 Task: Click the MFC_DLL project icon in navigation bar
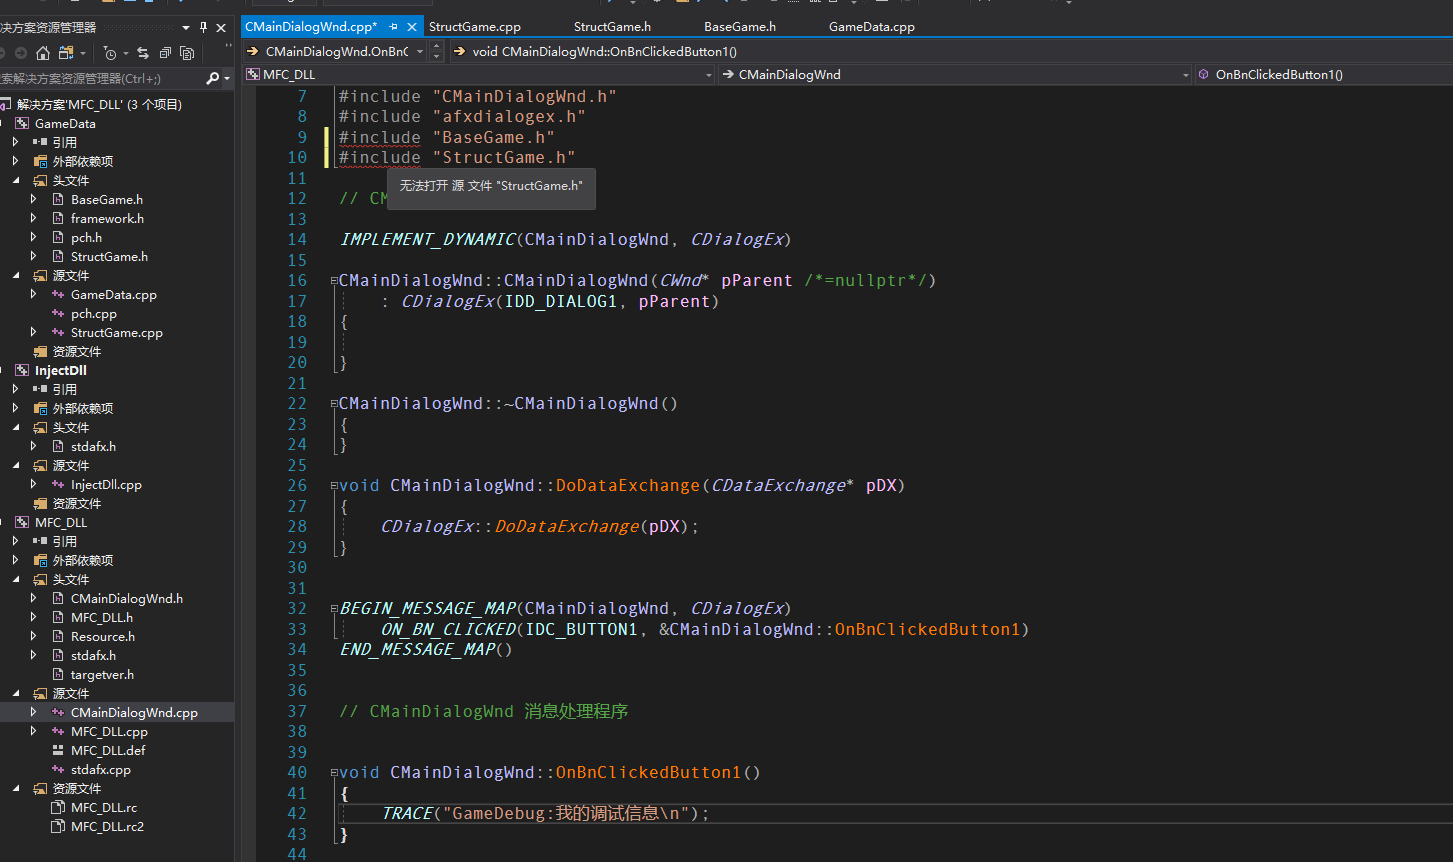[253, 75]
